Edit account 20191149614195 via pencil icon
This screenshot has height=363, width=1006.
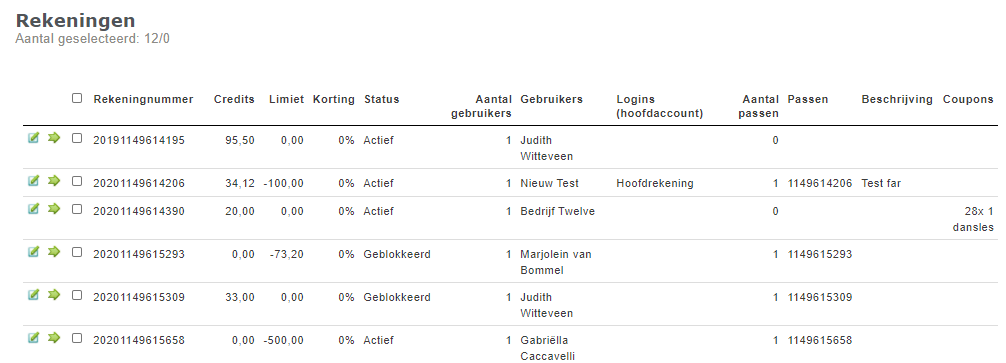tap(33, 138)
